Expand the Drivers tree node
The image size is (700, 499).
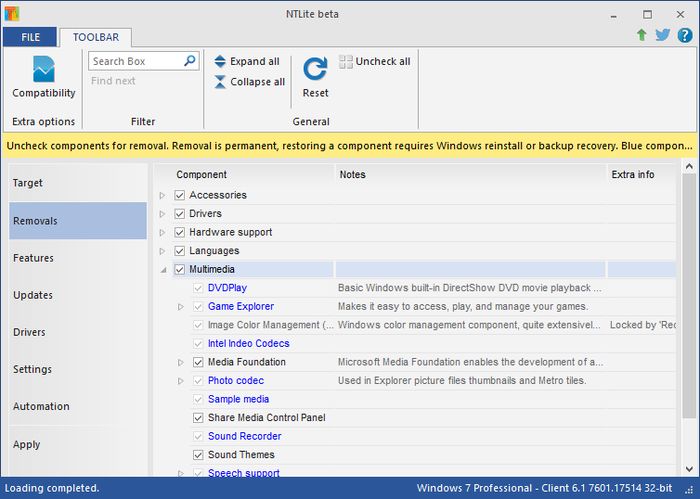(163, 214)
